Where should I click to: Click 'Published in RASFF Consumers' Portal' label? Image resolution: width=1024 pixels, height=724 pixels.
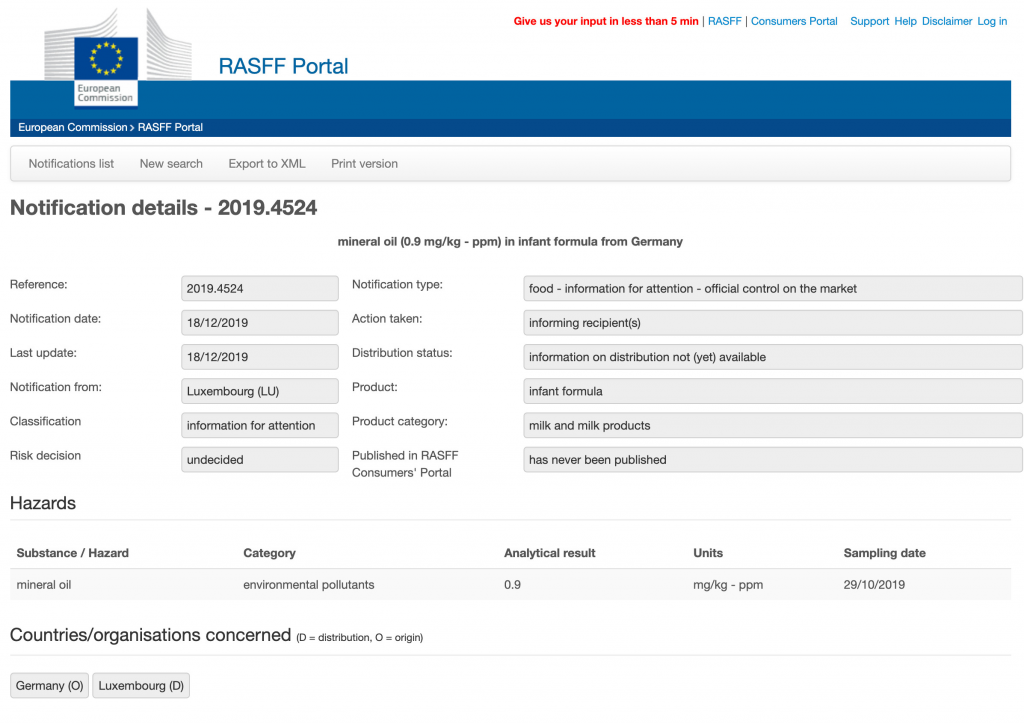click(x=405, y=464)
